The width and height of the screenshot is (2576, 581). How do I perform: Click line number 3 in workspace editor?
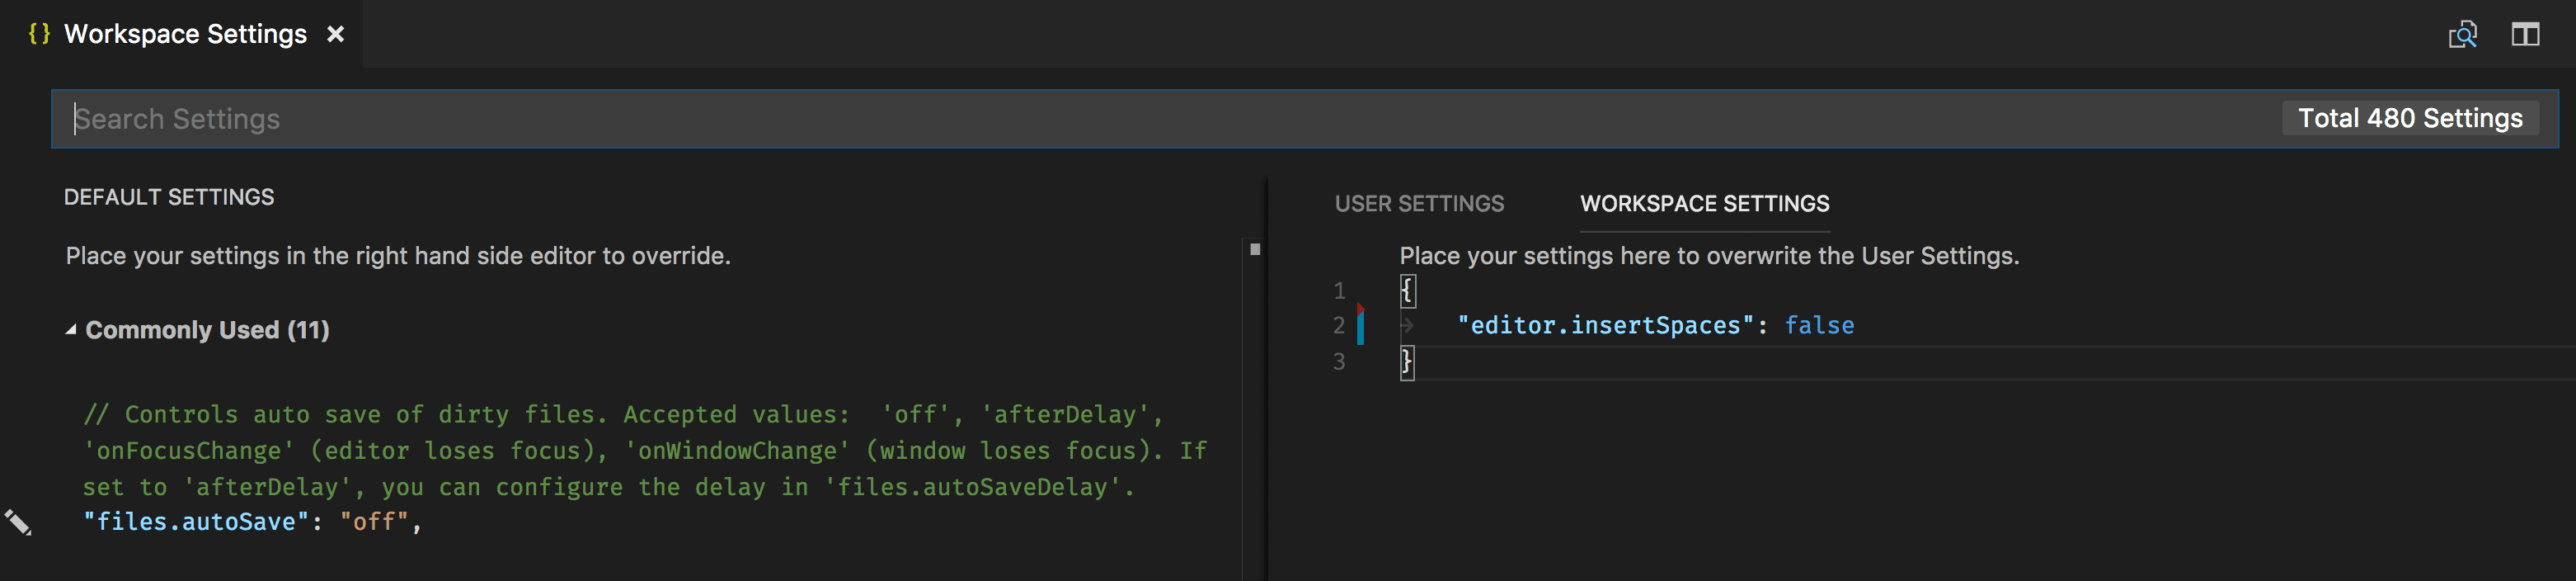tap(1339, 362)
